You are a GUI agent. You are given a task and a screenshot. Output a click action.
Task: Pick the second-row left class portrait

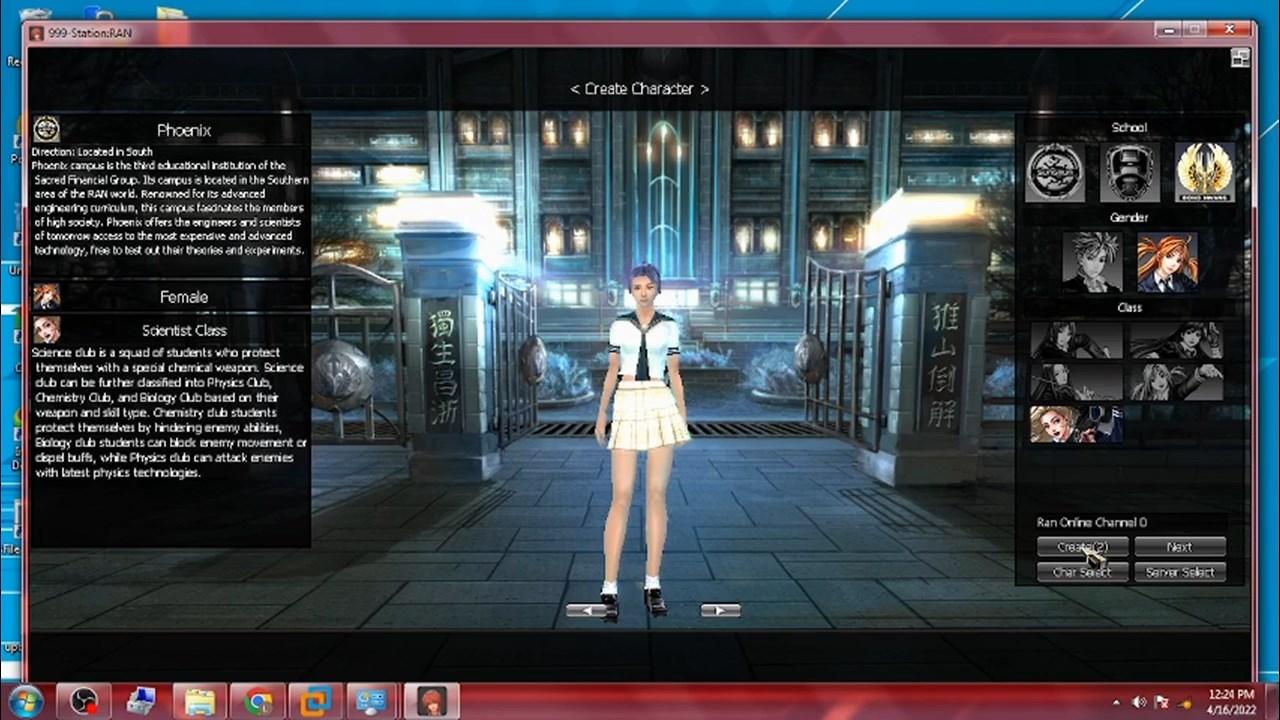[1077, 382]
